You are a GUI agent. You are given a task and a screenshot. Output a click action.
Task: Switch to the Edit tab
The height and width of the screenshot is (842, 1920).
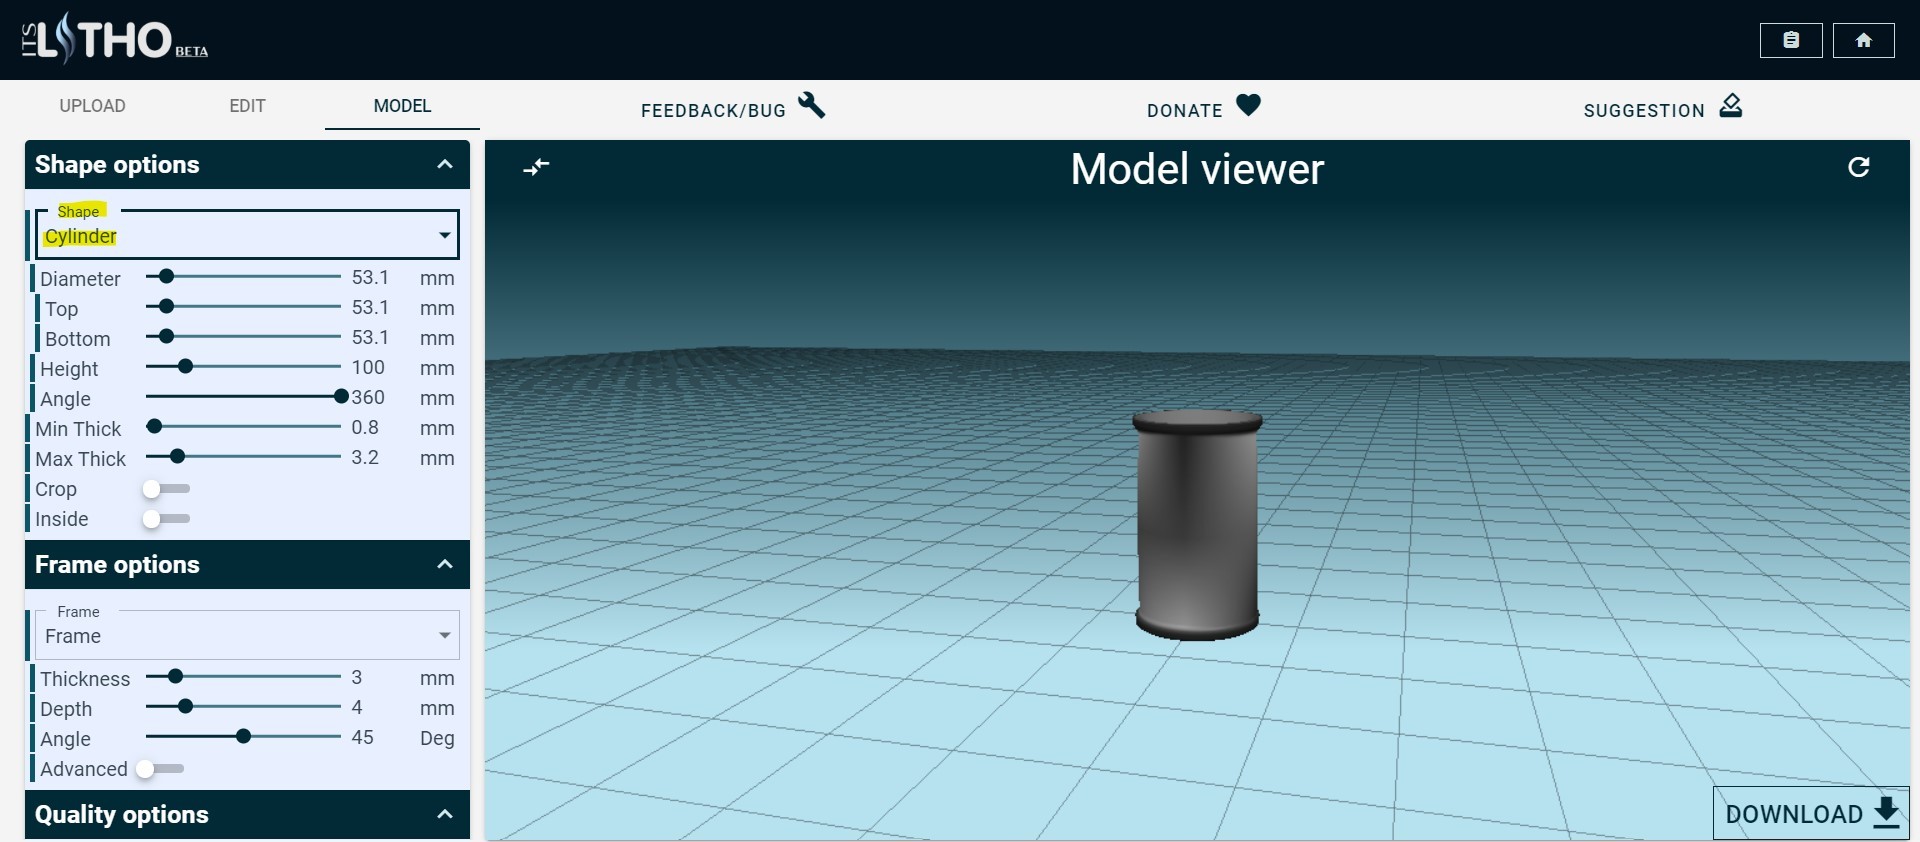[x=247, y=106]
